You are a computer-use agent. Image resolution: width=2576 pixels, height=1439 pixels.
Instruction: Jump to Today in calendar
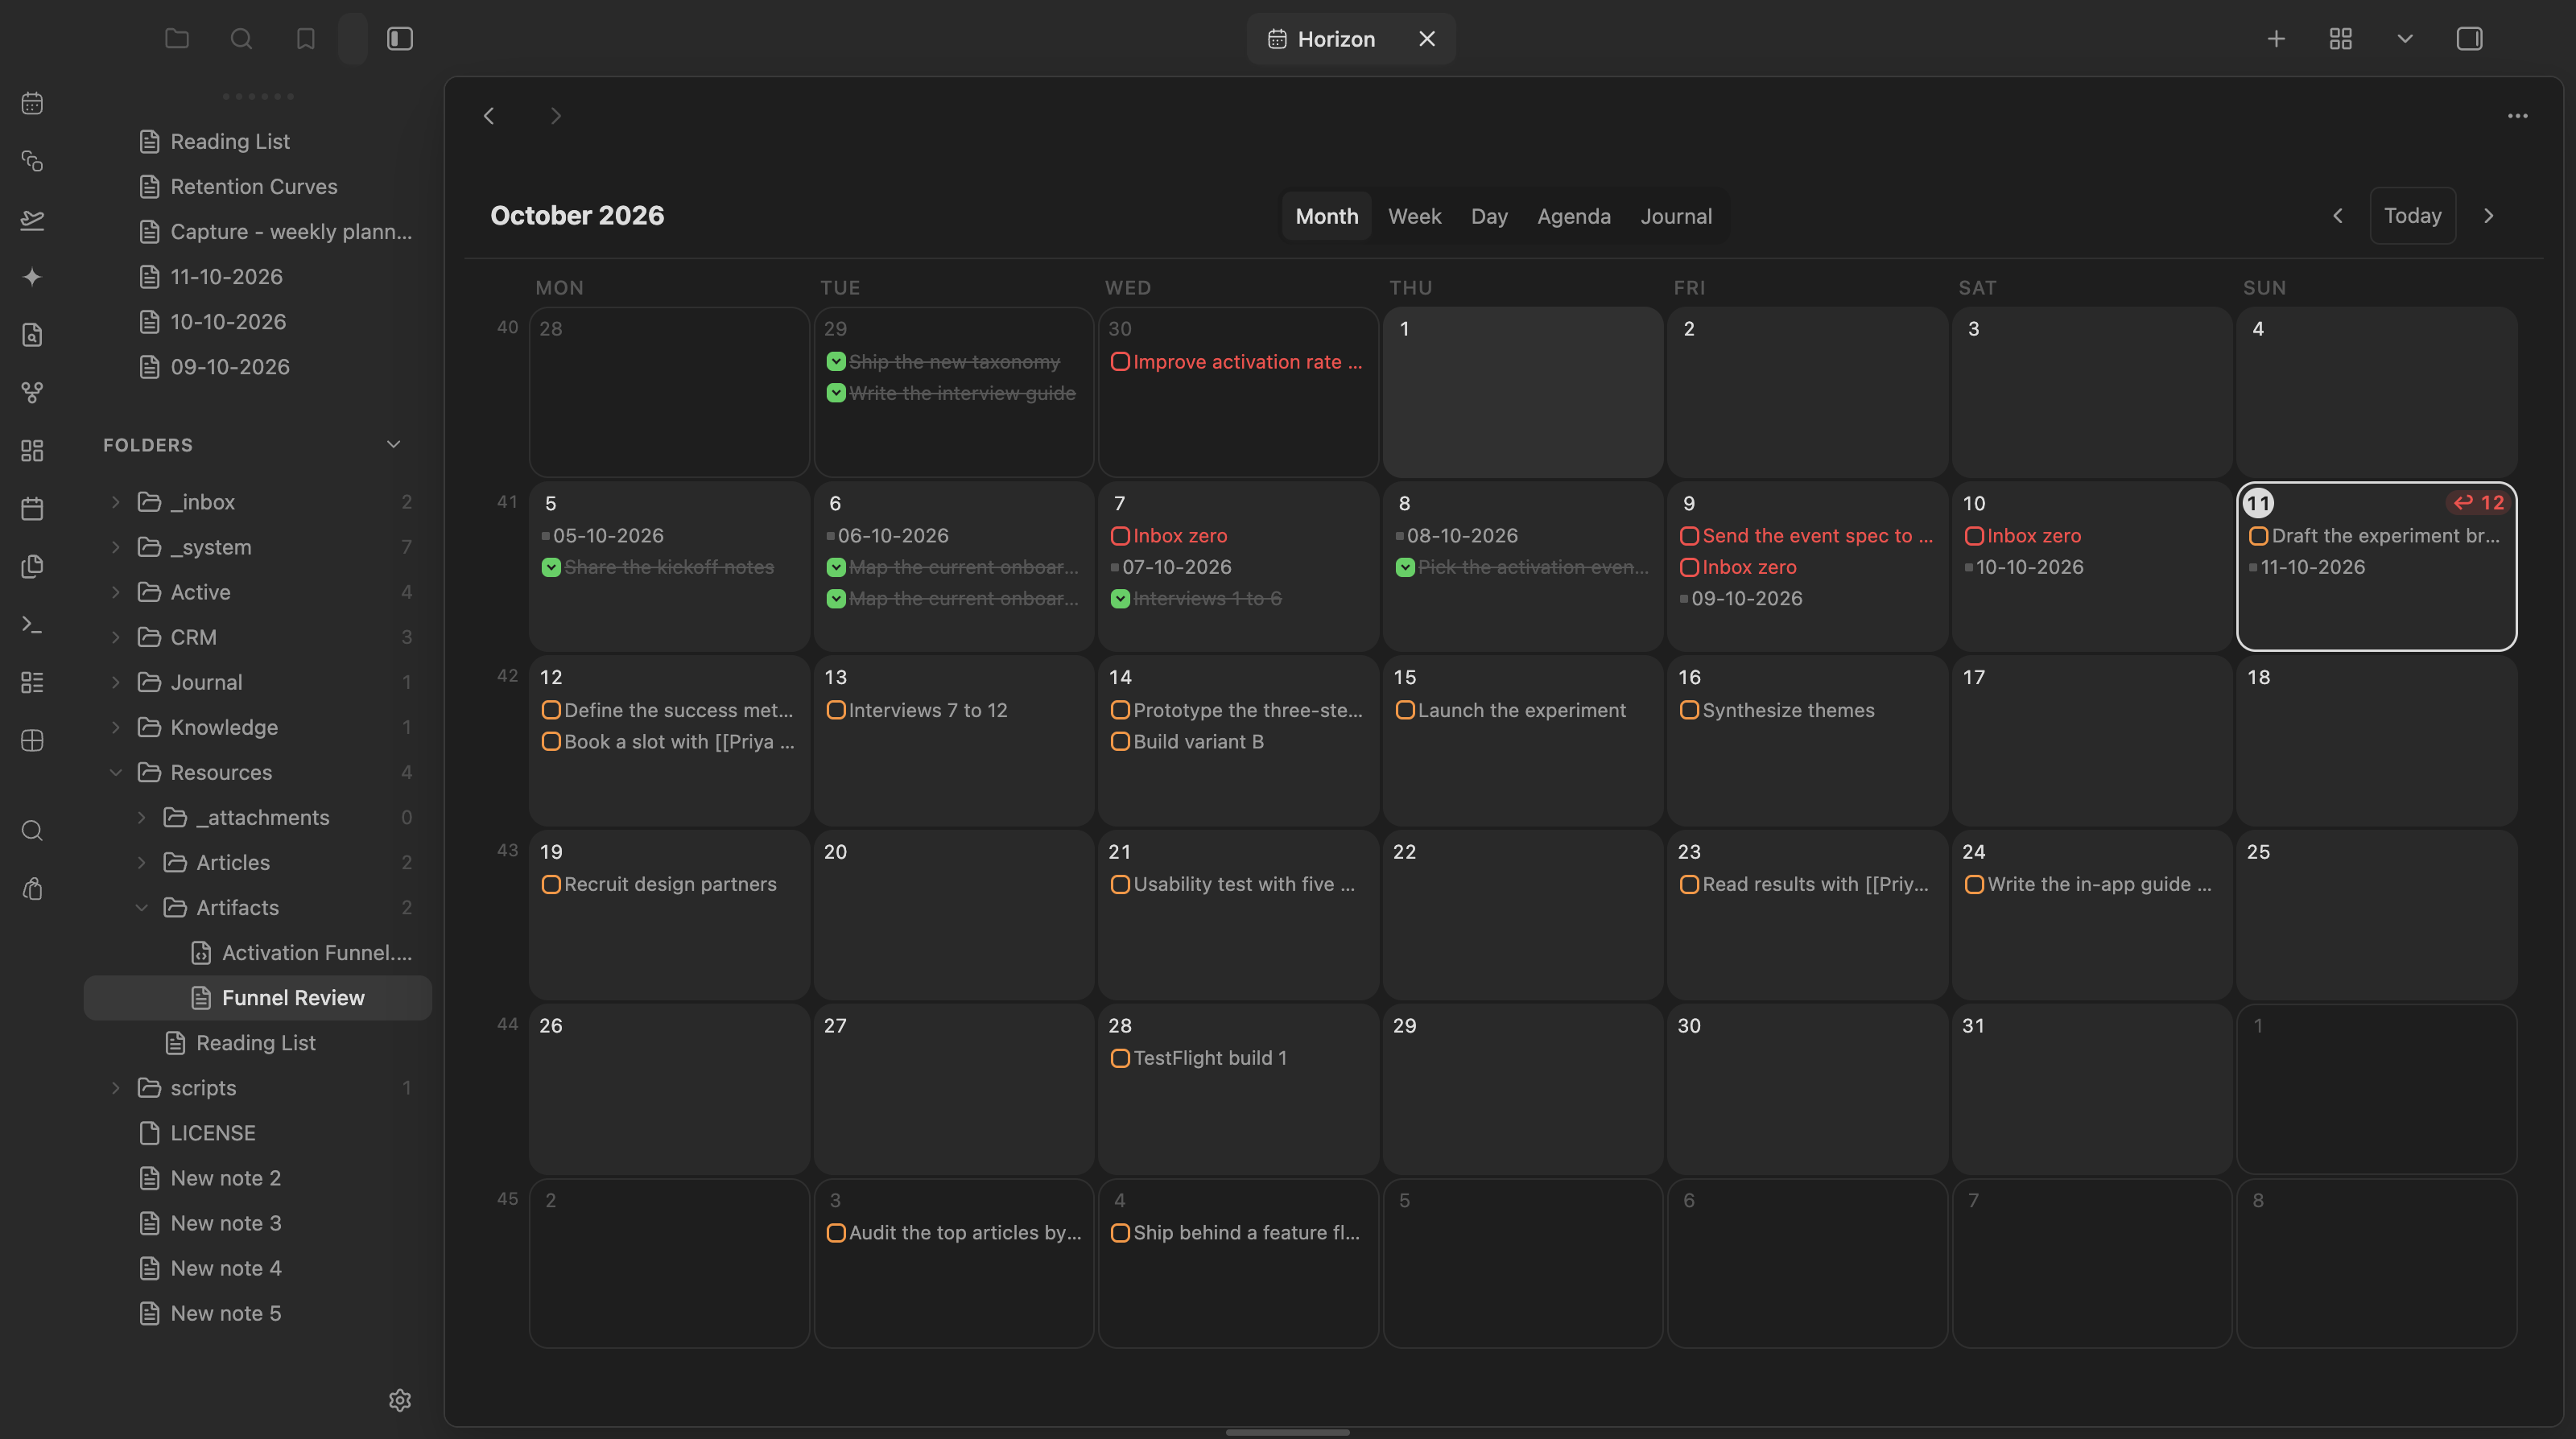click(x=2412, y=216)
